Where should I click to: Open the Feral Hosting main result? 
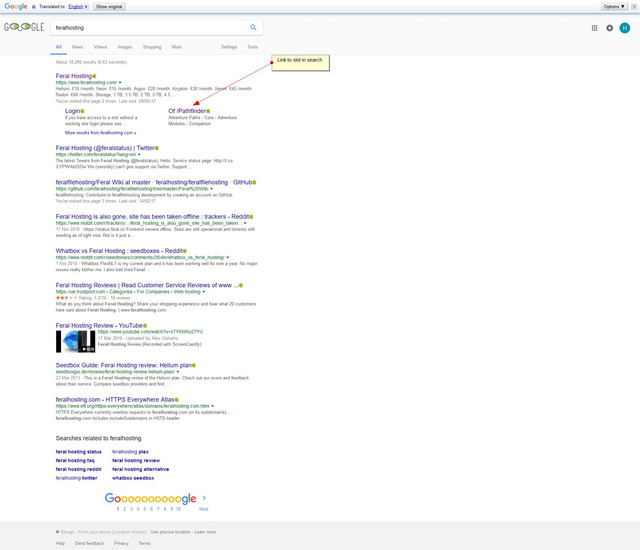point(74,76)
